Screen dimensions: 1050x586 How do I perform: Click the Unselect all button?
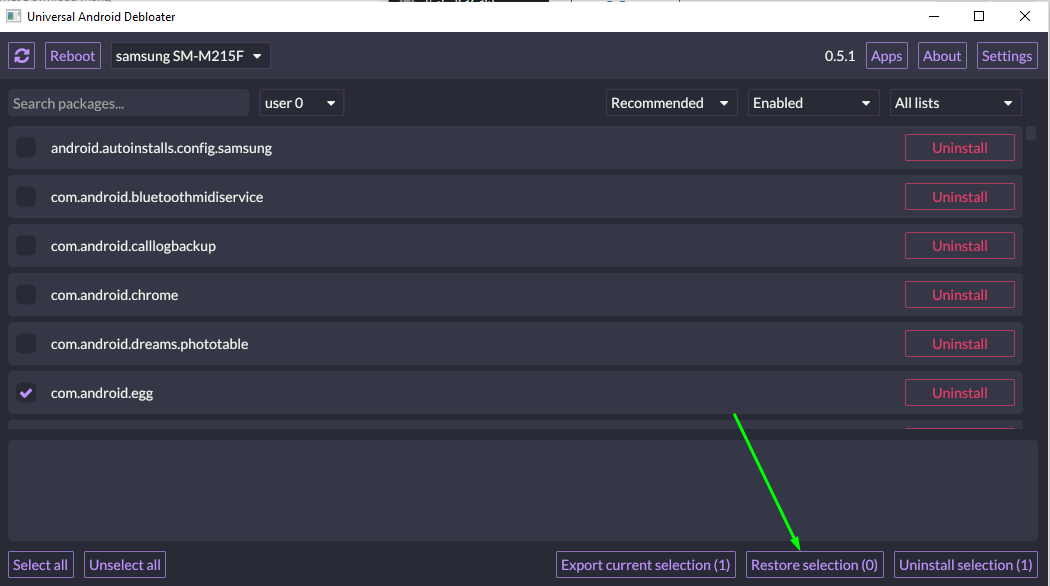[125, 565]
